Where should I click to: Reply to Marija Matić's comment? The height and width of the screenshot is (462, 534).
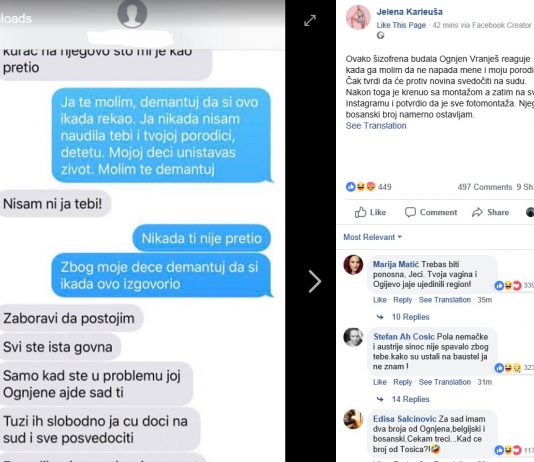[x=403, y=300]
